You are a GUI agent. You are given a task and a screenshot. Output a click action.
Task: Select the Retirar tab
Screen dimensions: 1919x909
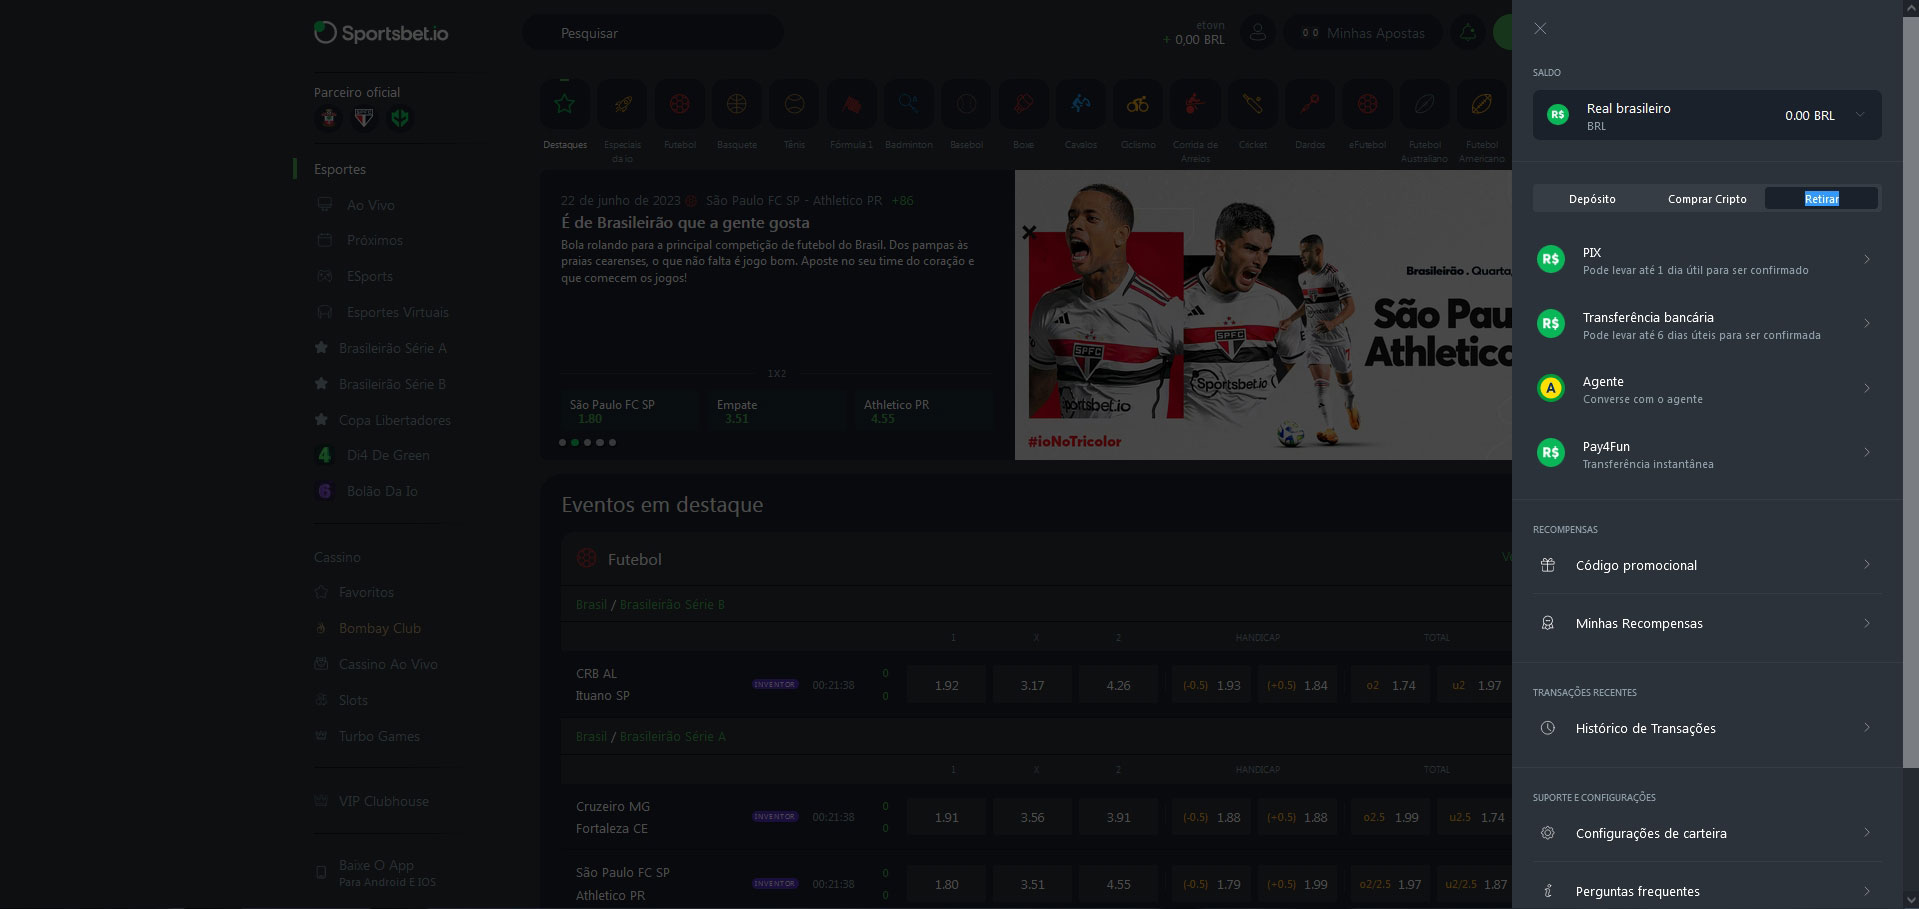[1821, 199]
